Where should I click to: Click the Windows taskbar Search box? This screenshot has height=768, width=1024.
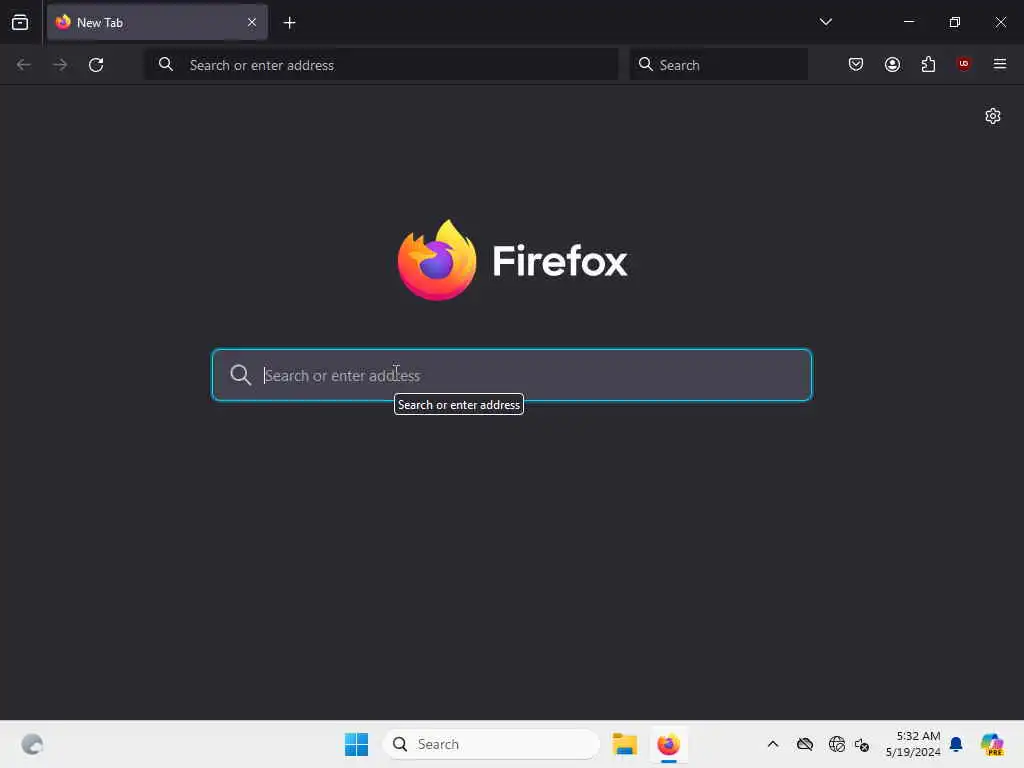(491, 744)
